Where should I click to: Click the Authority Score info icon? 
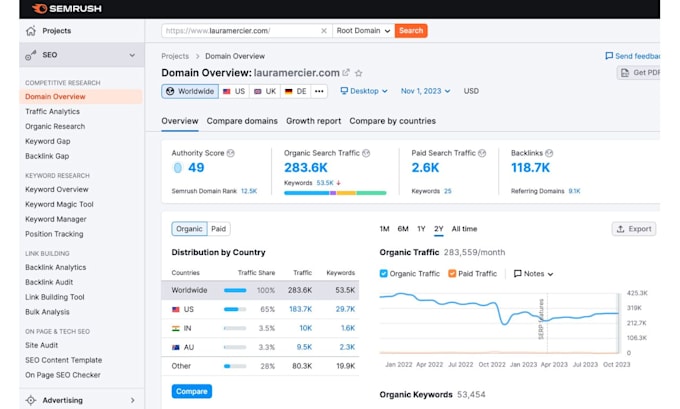pos(231,153)
